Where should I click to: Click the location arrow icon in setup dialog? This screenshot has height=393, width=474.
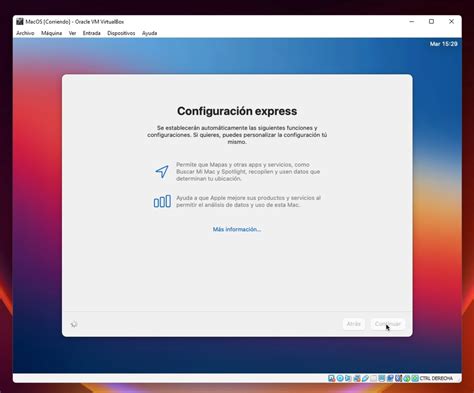tap(162, 172)
